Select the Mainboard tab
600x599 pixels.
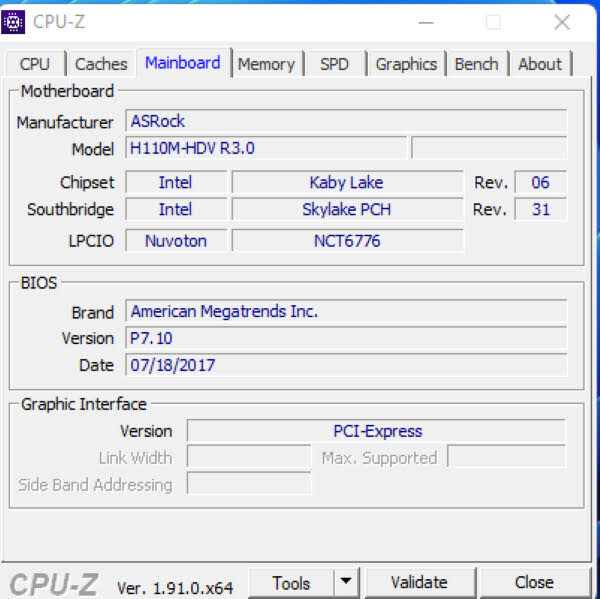[183, 63]
